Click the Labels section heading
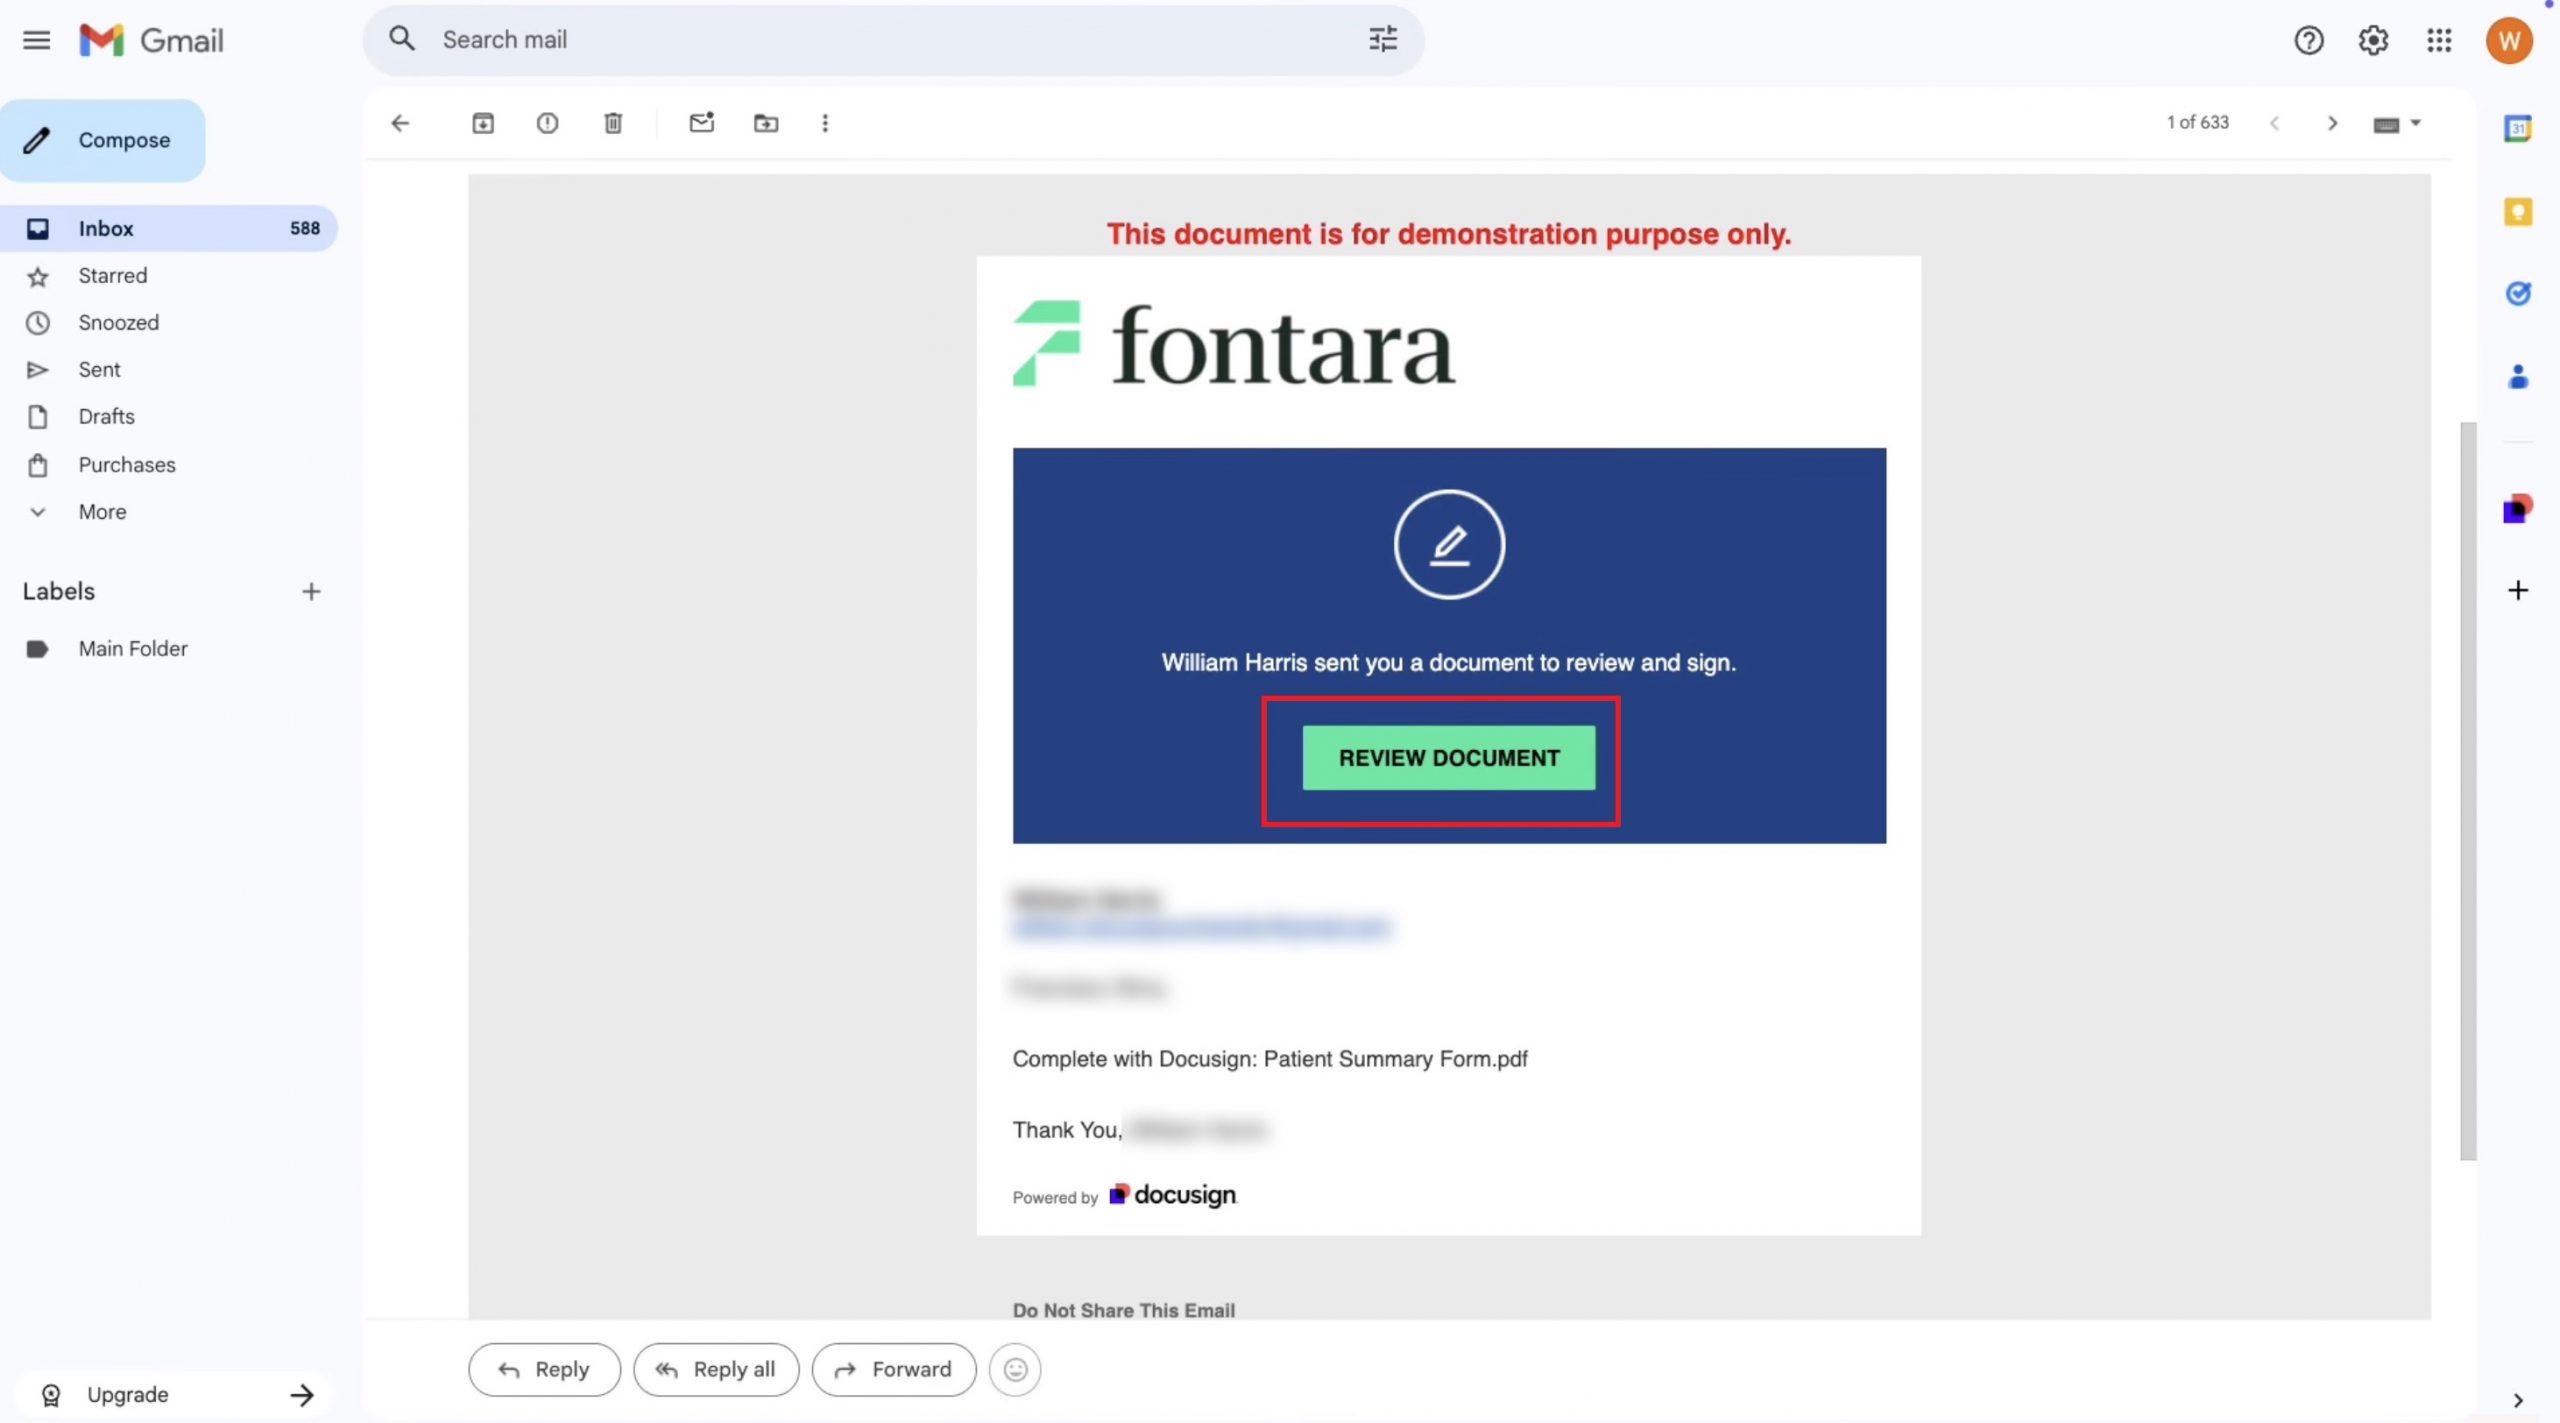Viewport: 2560px width, 1423px height. tap(59, 592)
